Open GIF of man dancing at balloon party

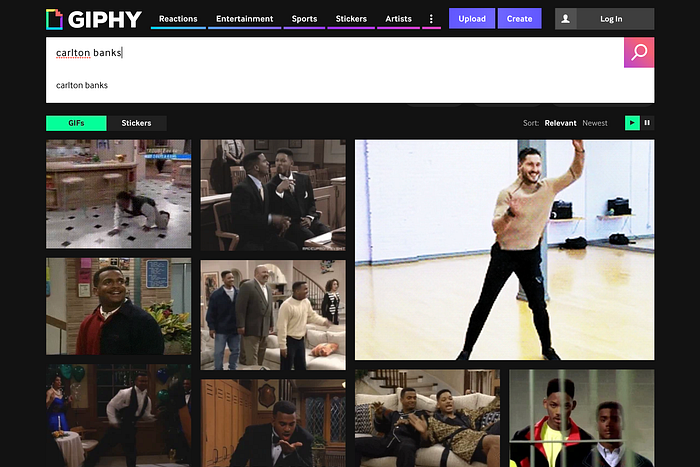coord(119,416)
